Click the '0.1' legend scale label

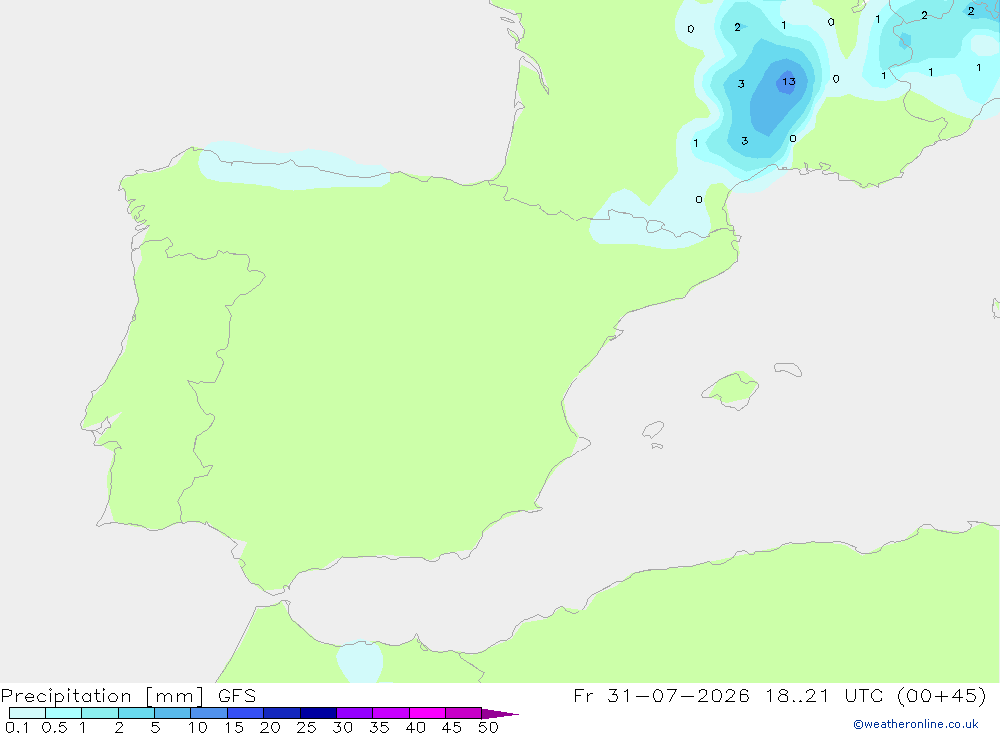click(x=17, y=727)
